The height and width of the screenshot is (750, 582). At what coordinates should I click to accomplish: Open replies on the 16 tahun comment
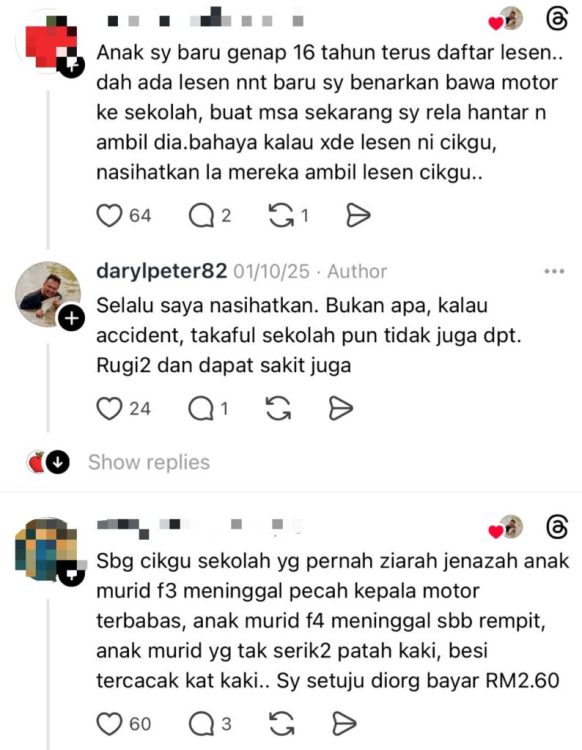(x=201, y=216)
